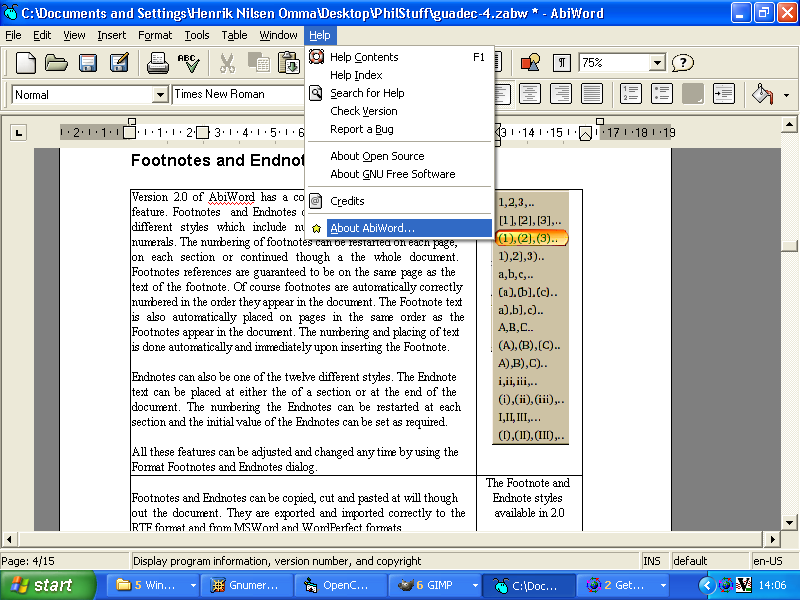Click the insert shapes/image icon
Viewport: 800px width, 600px height.
pyautogui.click(x=530, y=63)
